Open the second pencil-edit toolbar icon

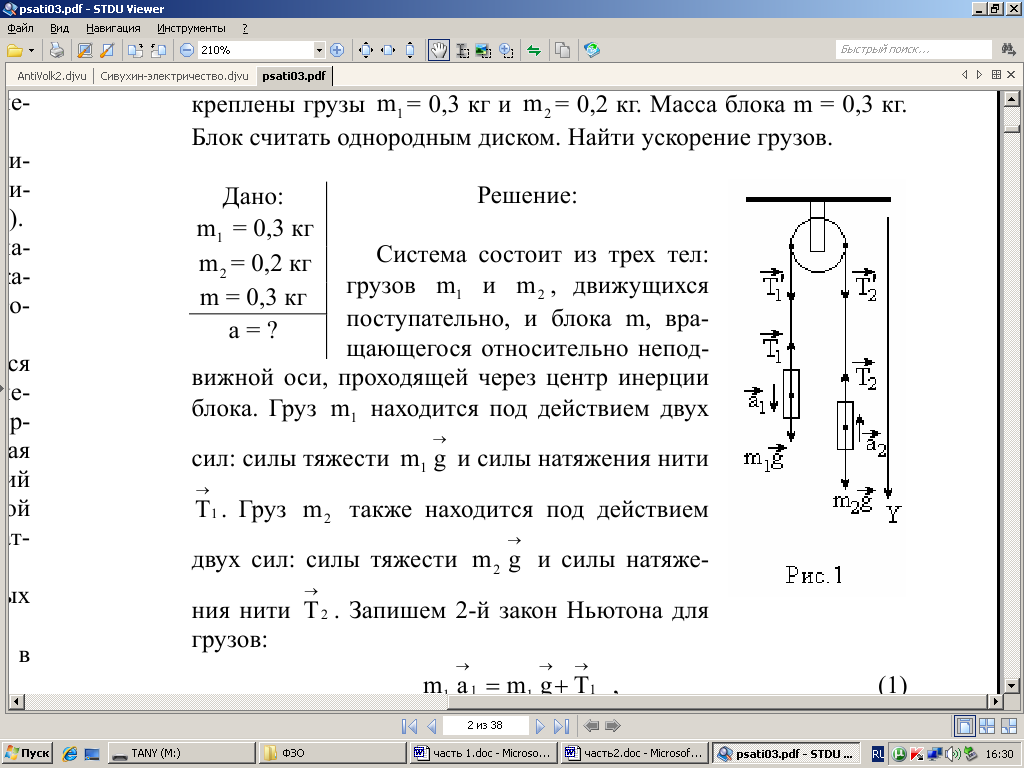[x=107, y=50]
